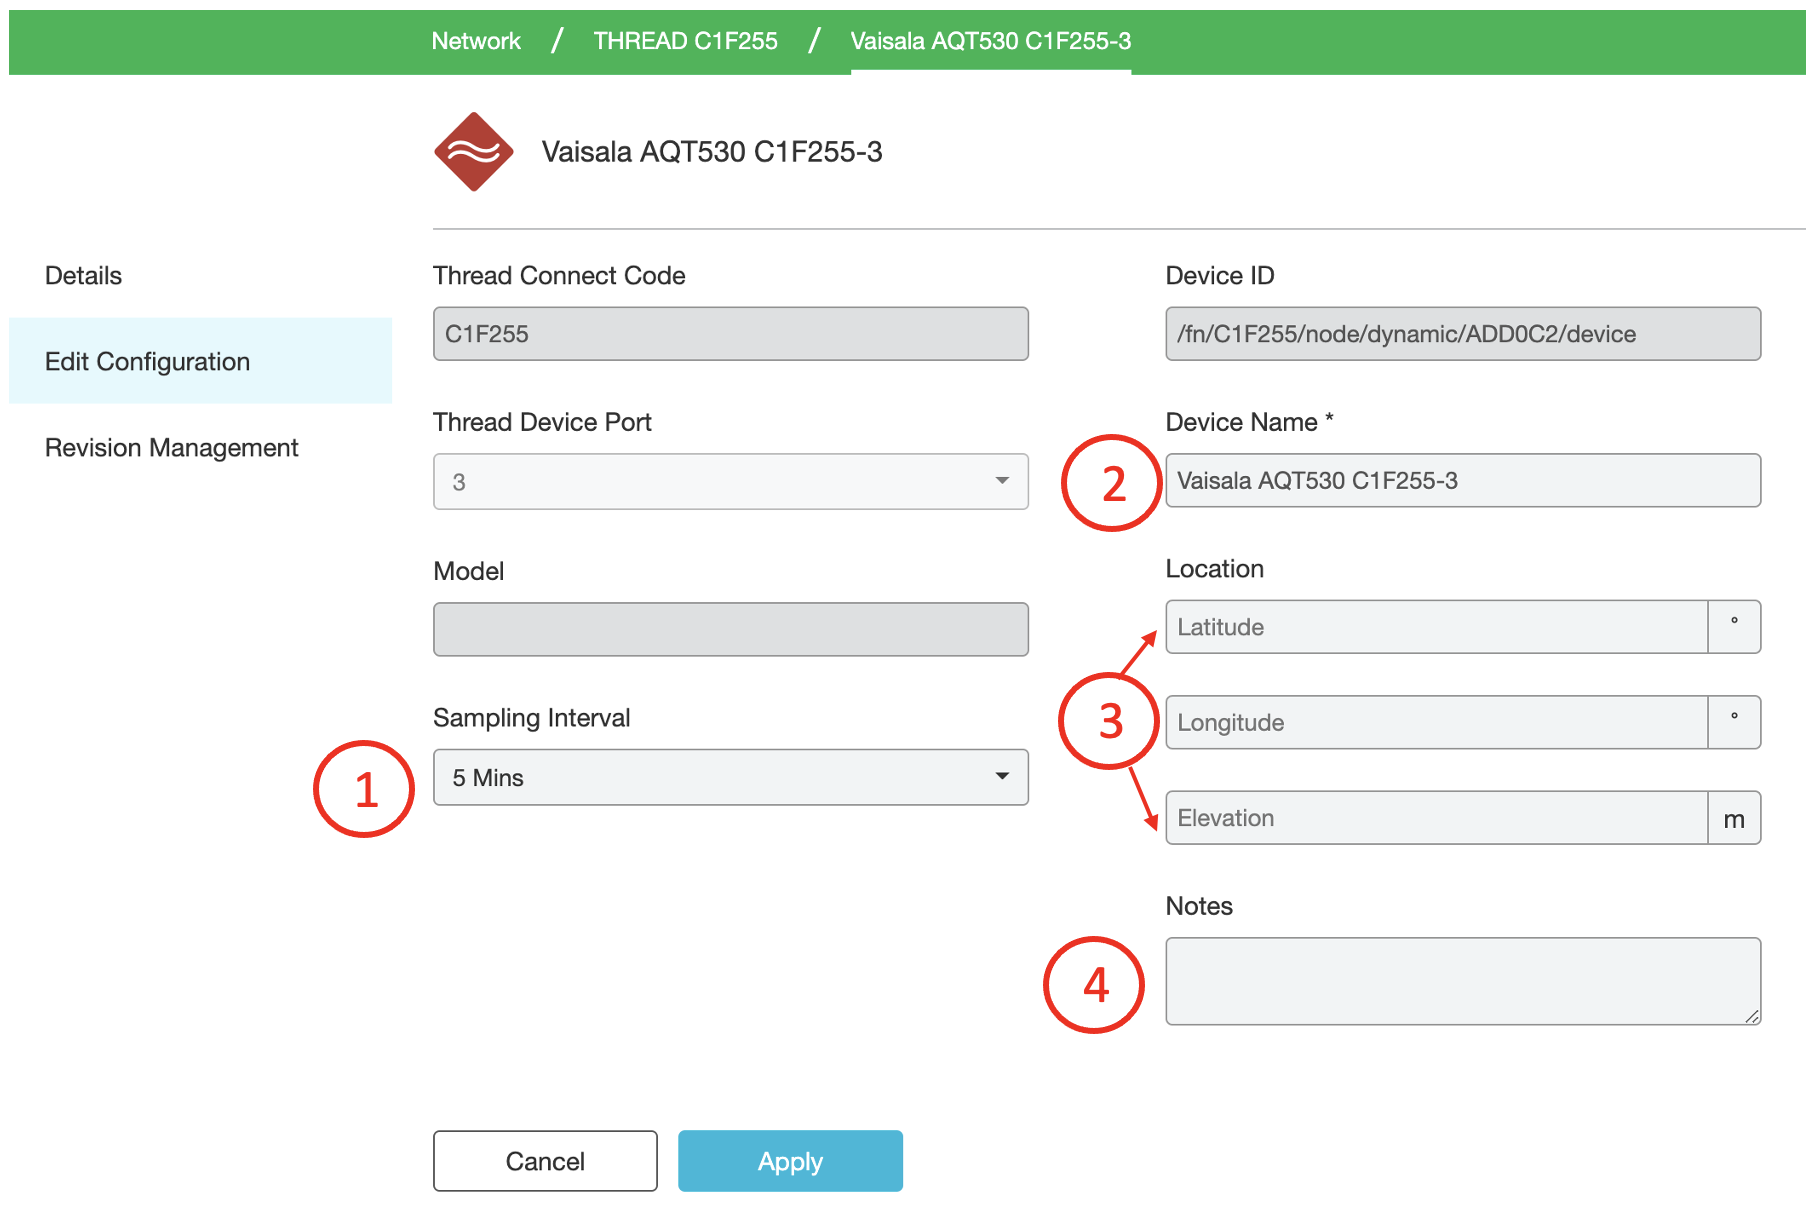
Task: Click the Device ID field
Action: (1462, 334)
